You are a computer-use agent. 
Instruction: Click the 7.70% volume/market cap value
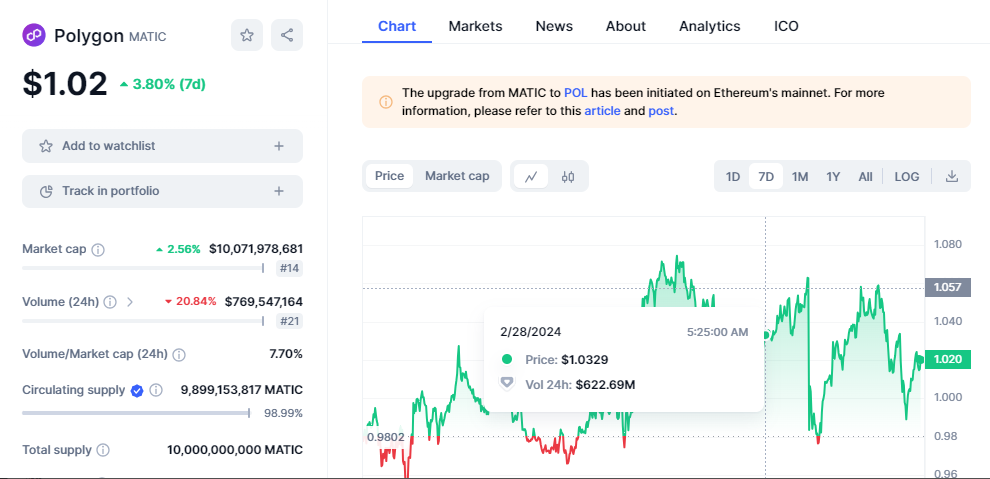(286, 354)
